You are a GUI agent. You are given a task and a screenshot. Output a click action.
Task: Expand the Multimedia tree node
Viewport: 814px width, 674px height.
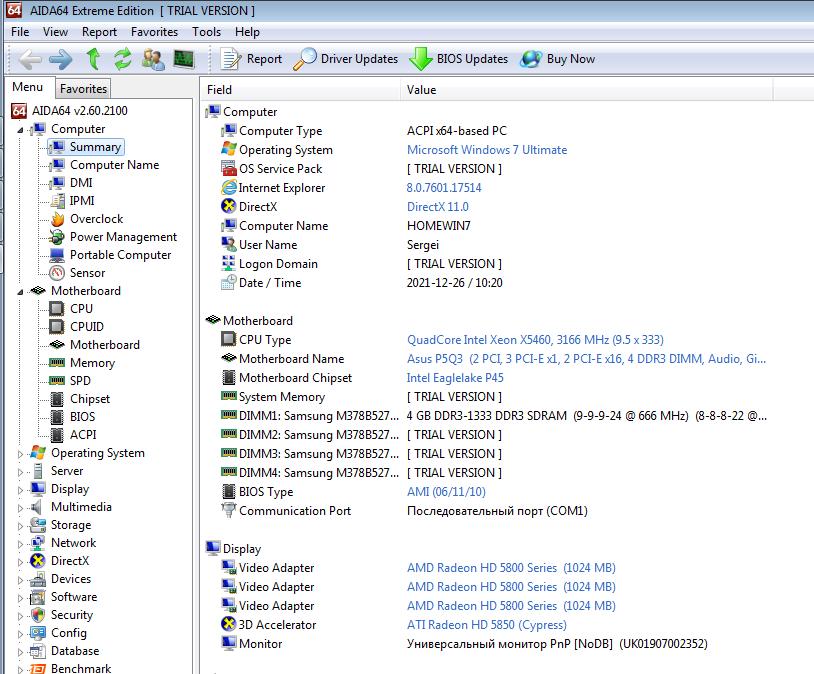coord(20,508)
